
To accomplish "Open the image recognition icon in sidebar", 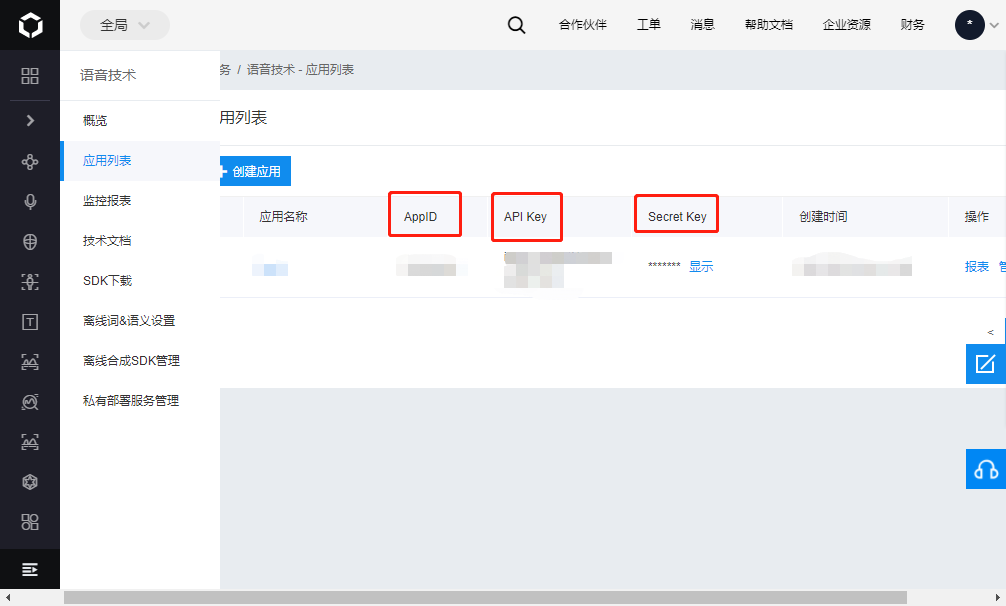I will 30,361.
